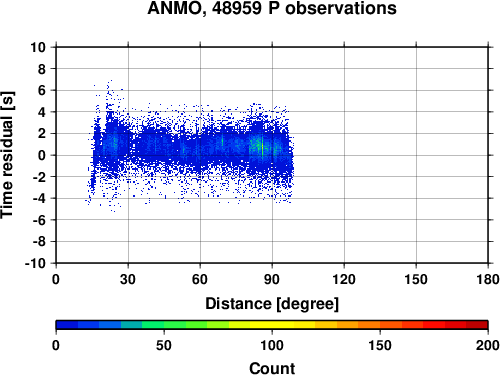Click the x-axis tick label 90
Image resolution: width=500 pixels, height=375 pixels.
pyautogui.click(x=272, y=279)
